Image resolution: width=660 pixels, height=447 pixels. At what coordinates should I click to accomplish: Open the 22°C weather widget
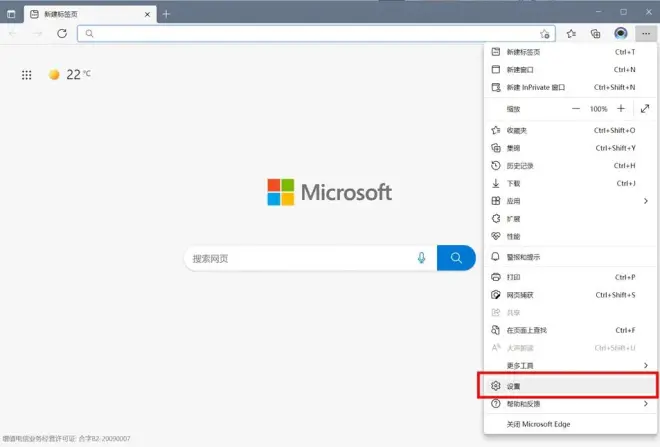pos(69,74)
